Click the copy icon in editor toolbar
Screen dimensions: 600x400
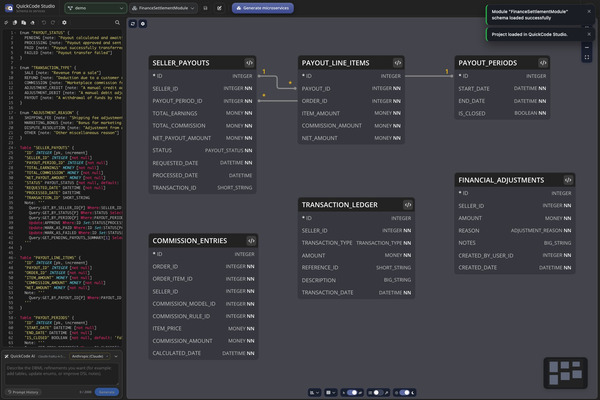click(x=15, y=23)
